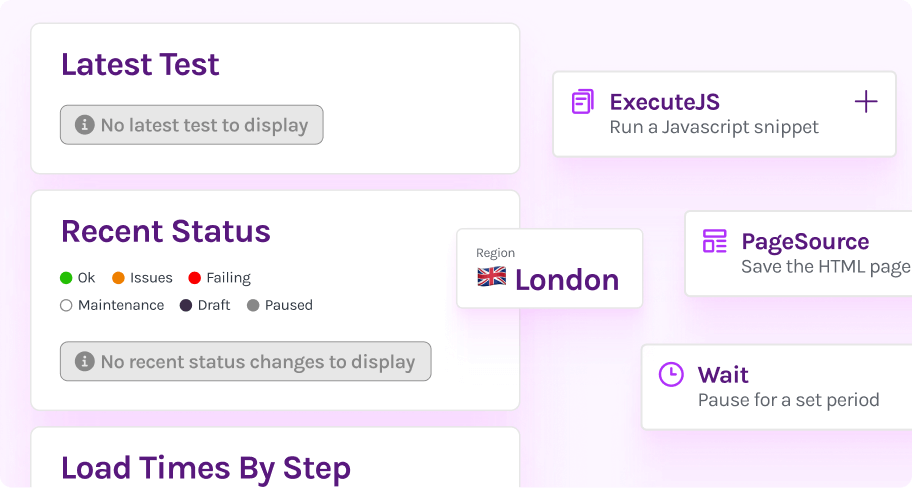Select the ExecuteJS step card
This screenshot has width=912, height=488.
click(723, 114)
